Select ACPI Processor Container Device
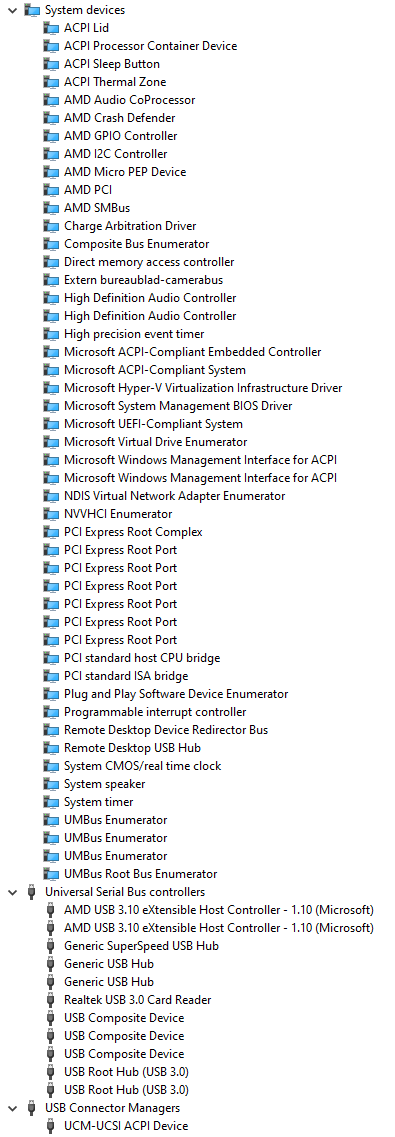Image resolution: width=395 pixels, height=1137 pixels. [x=150, y=46]
